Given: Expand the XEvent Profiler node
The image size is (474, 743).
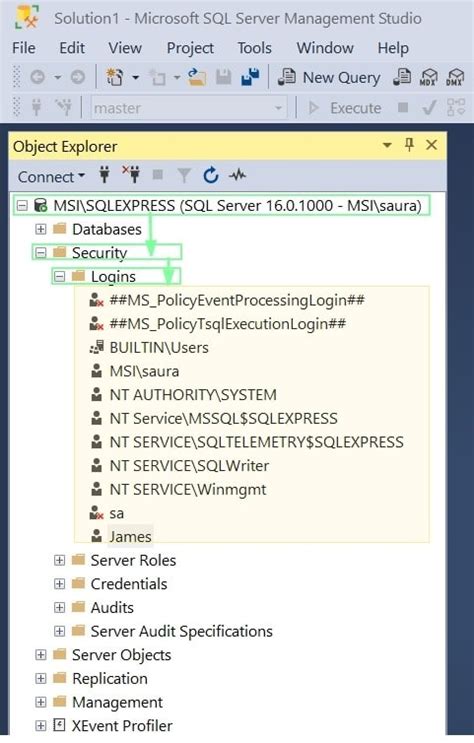Looking at the screenshot, I should pos(41,725).
